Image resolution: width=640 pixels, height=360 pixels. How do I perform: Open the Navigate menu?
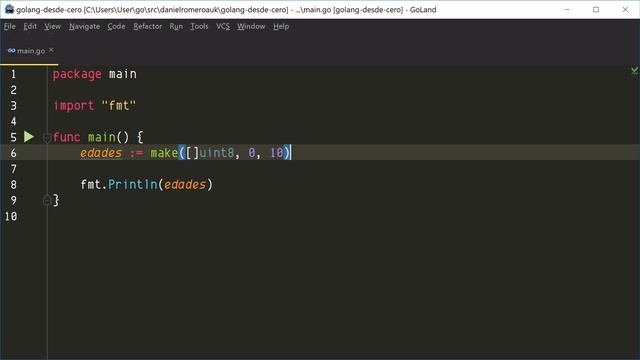84,27
